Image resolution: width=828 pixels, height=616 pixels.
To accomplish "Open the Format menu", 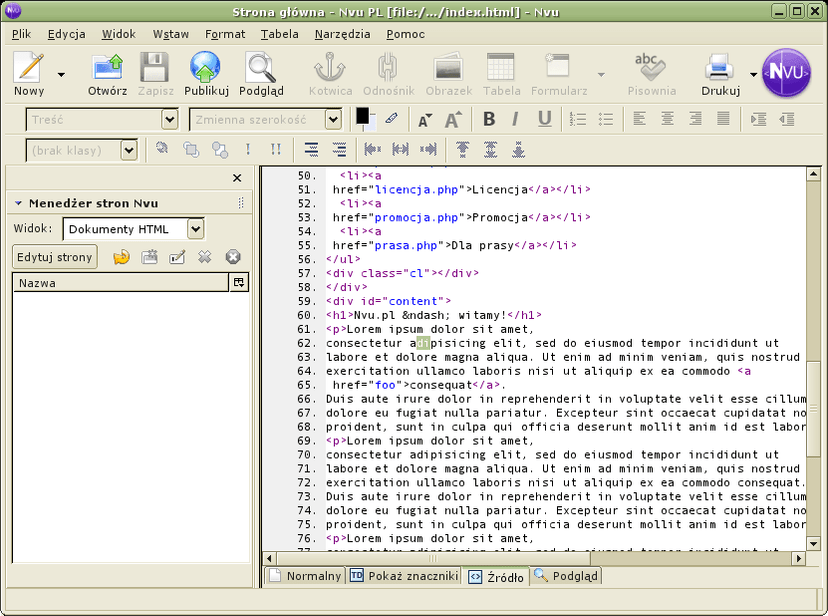I will (225, 34).
